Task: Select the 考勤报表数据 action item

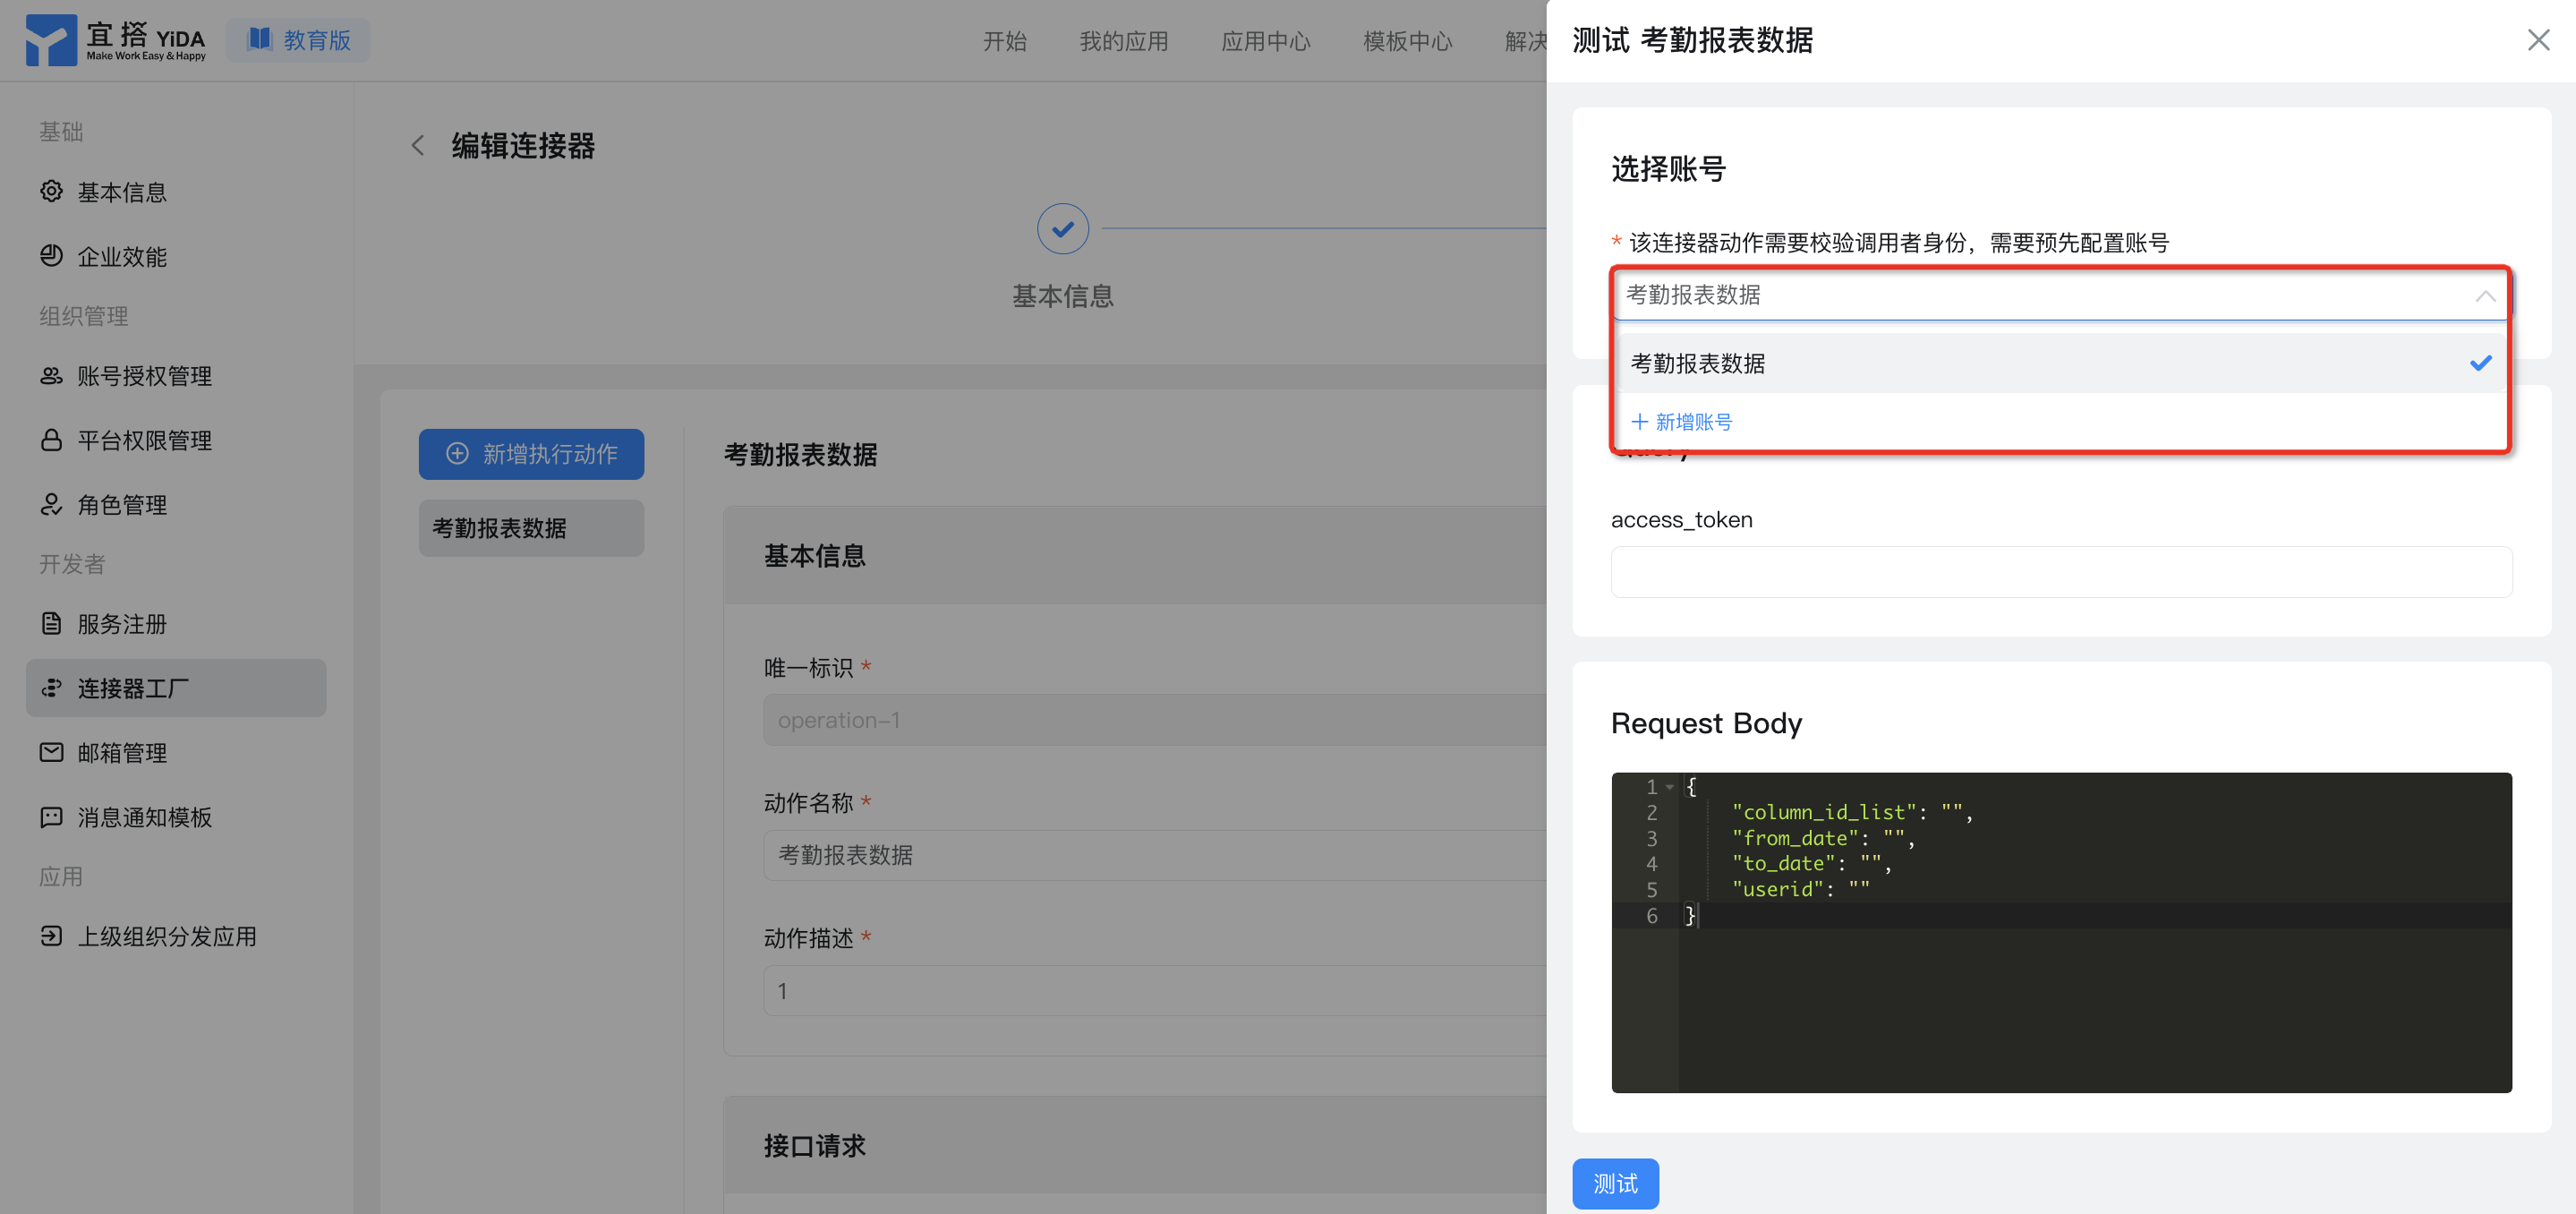Action: pyautogui.click(x=531, y=528)
